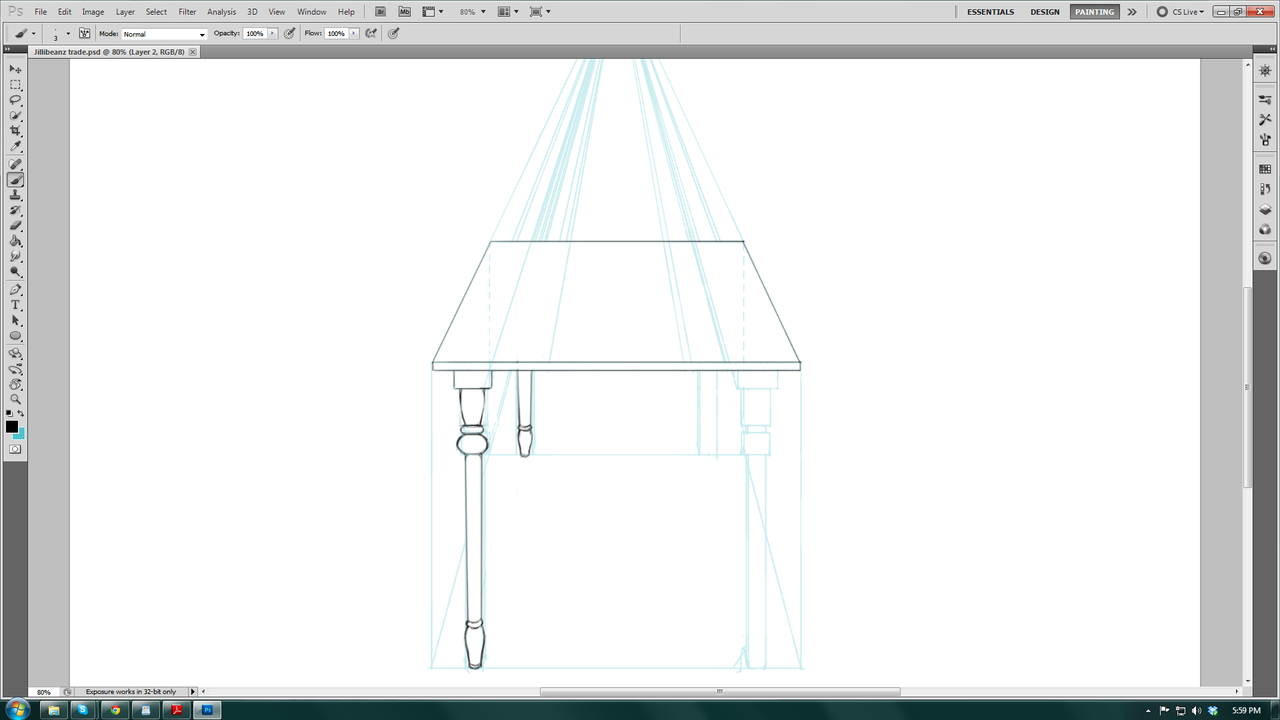Select the Eyedropper tool
1280x720 pixels.
click(16, 147)
